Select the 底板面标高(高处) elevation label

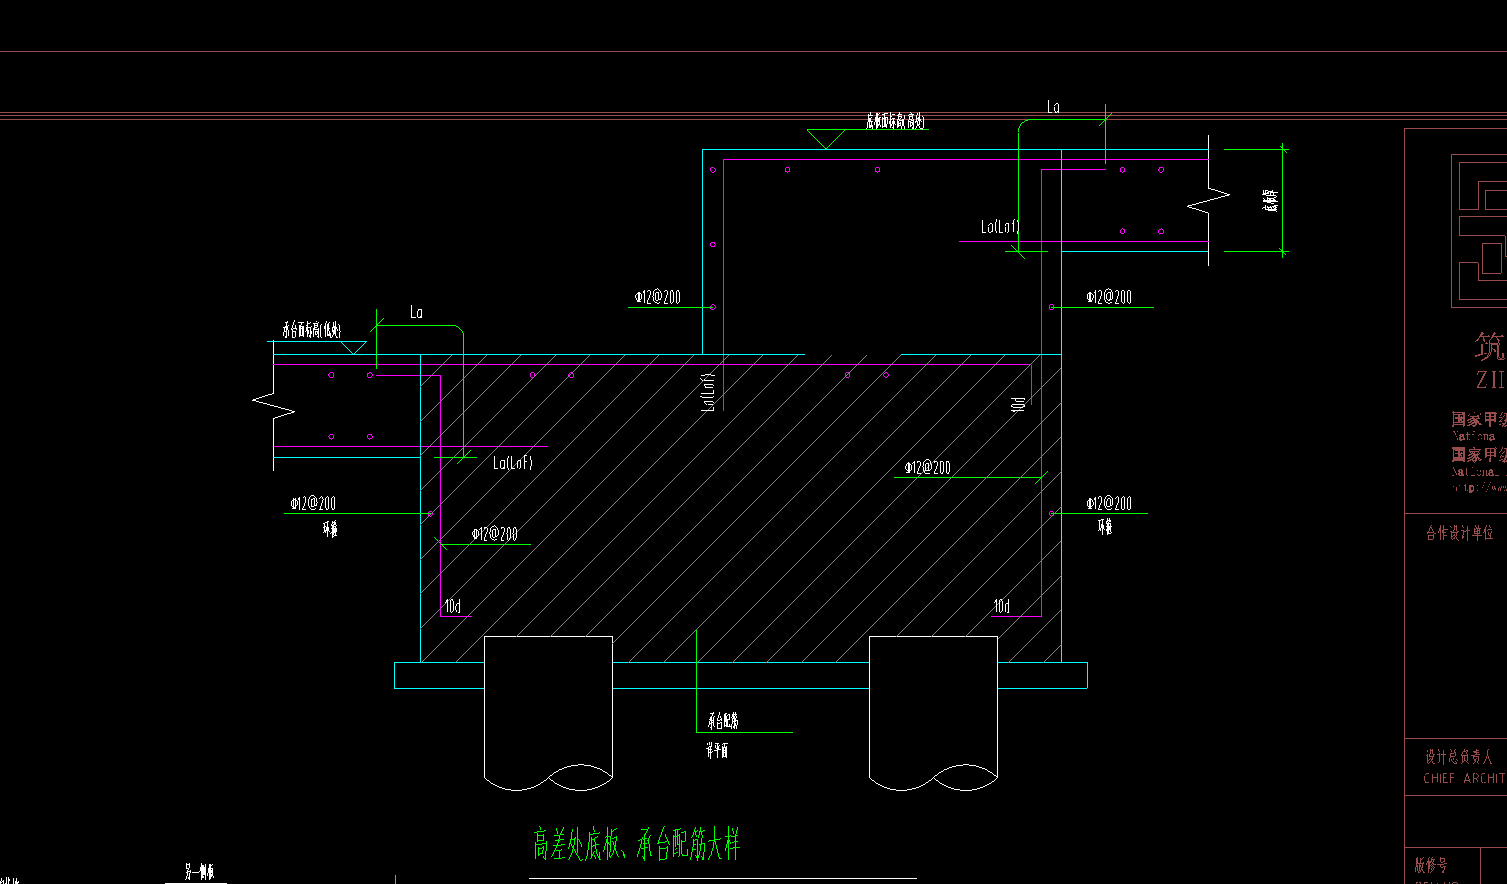click(x=896, y=122)
